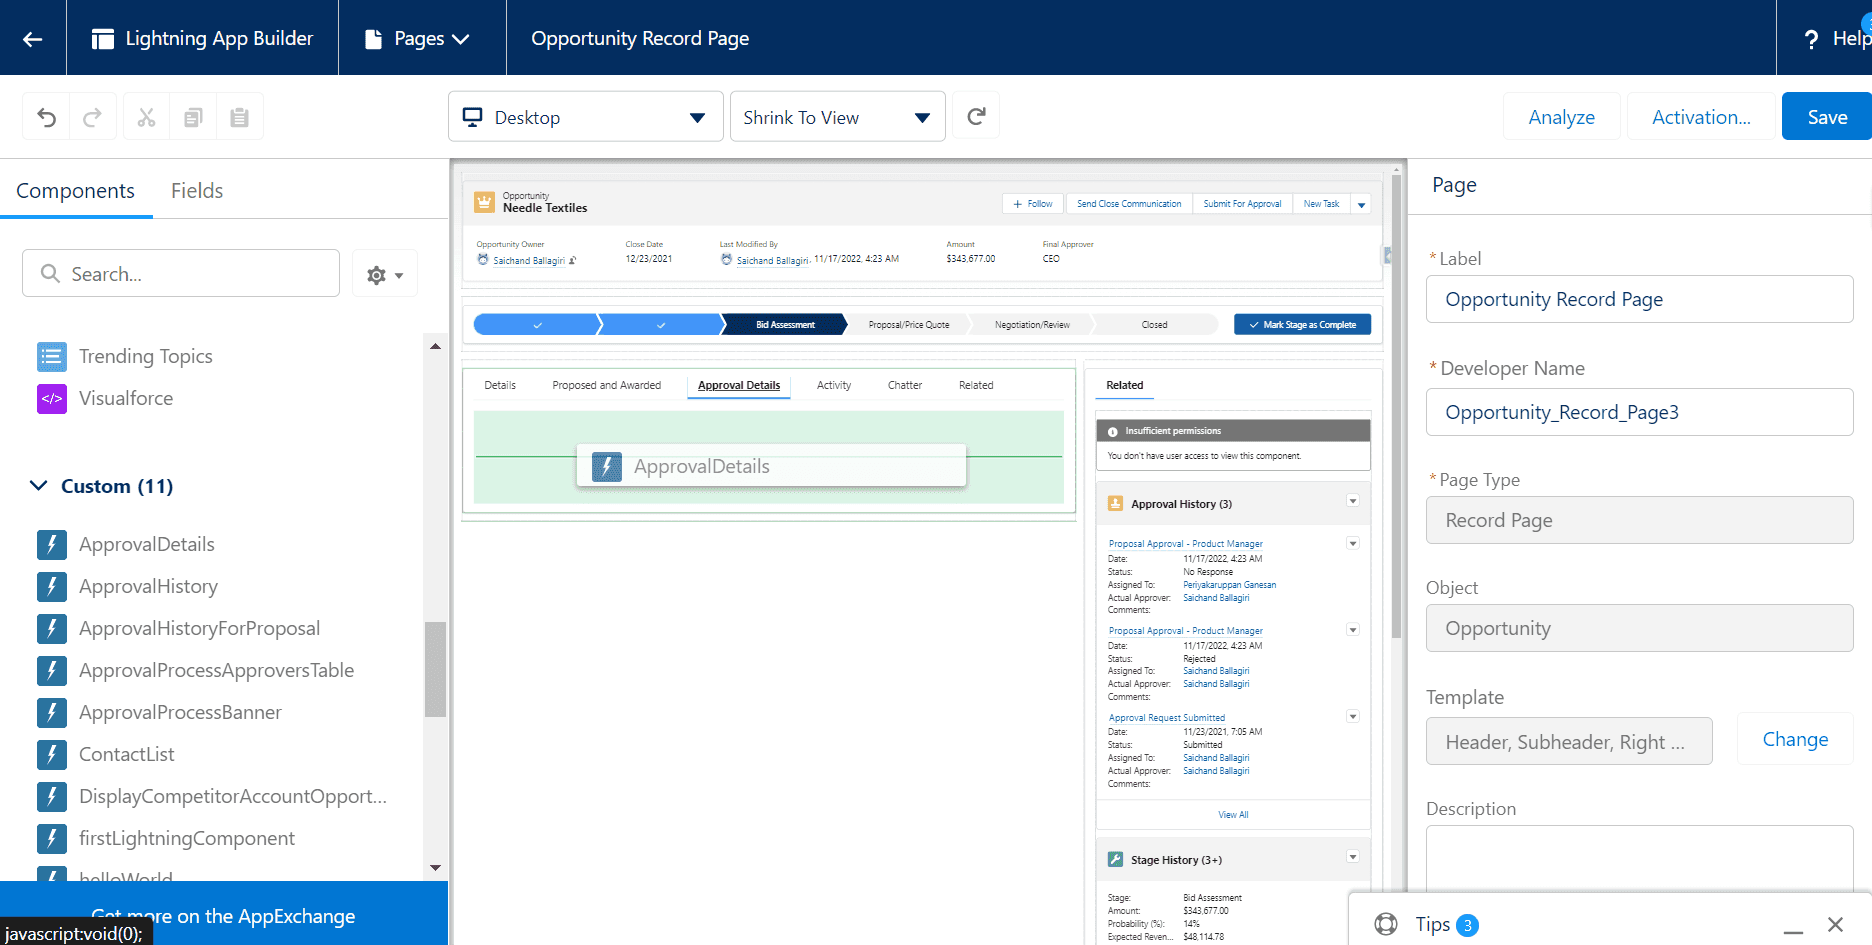Click the Approval Request Submitted link

click(1166, 718)
